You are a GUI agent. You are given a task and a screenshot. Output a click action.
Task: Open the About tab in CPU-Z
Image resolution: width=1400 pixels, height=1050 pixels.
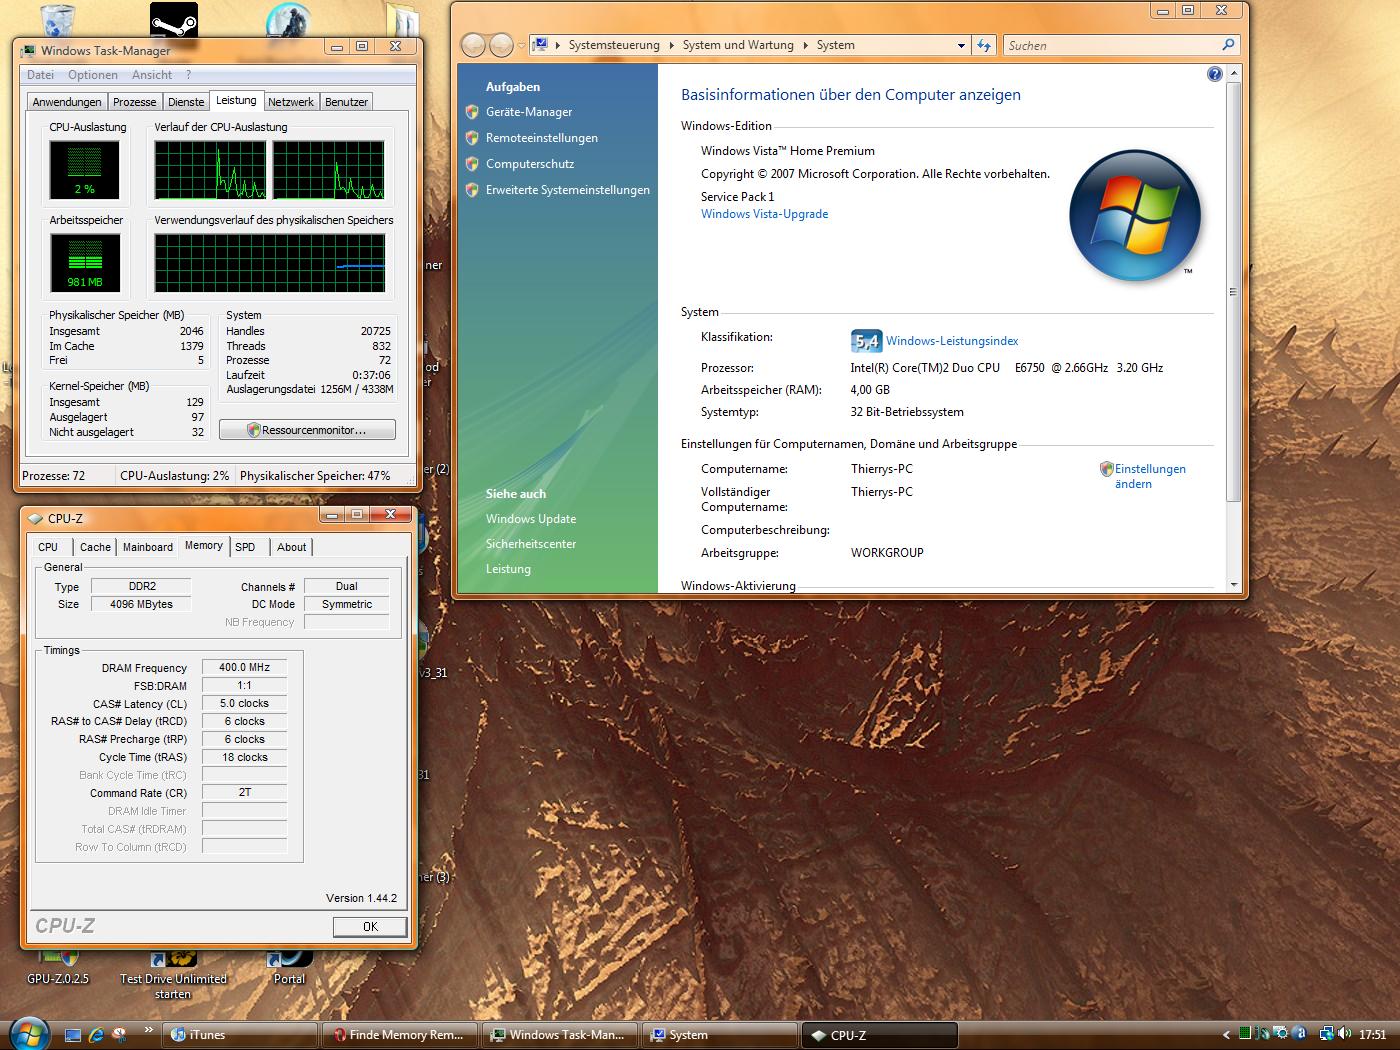tap(292, 547)
